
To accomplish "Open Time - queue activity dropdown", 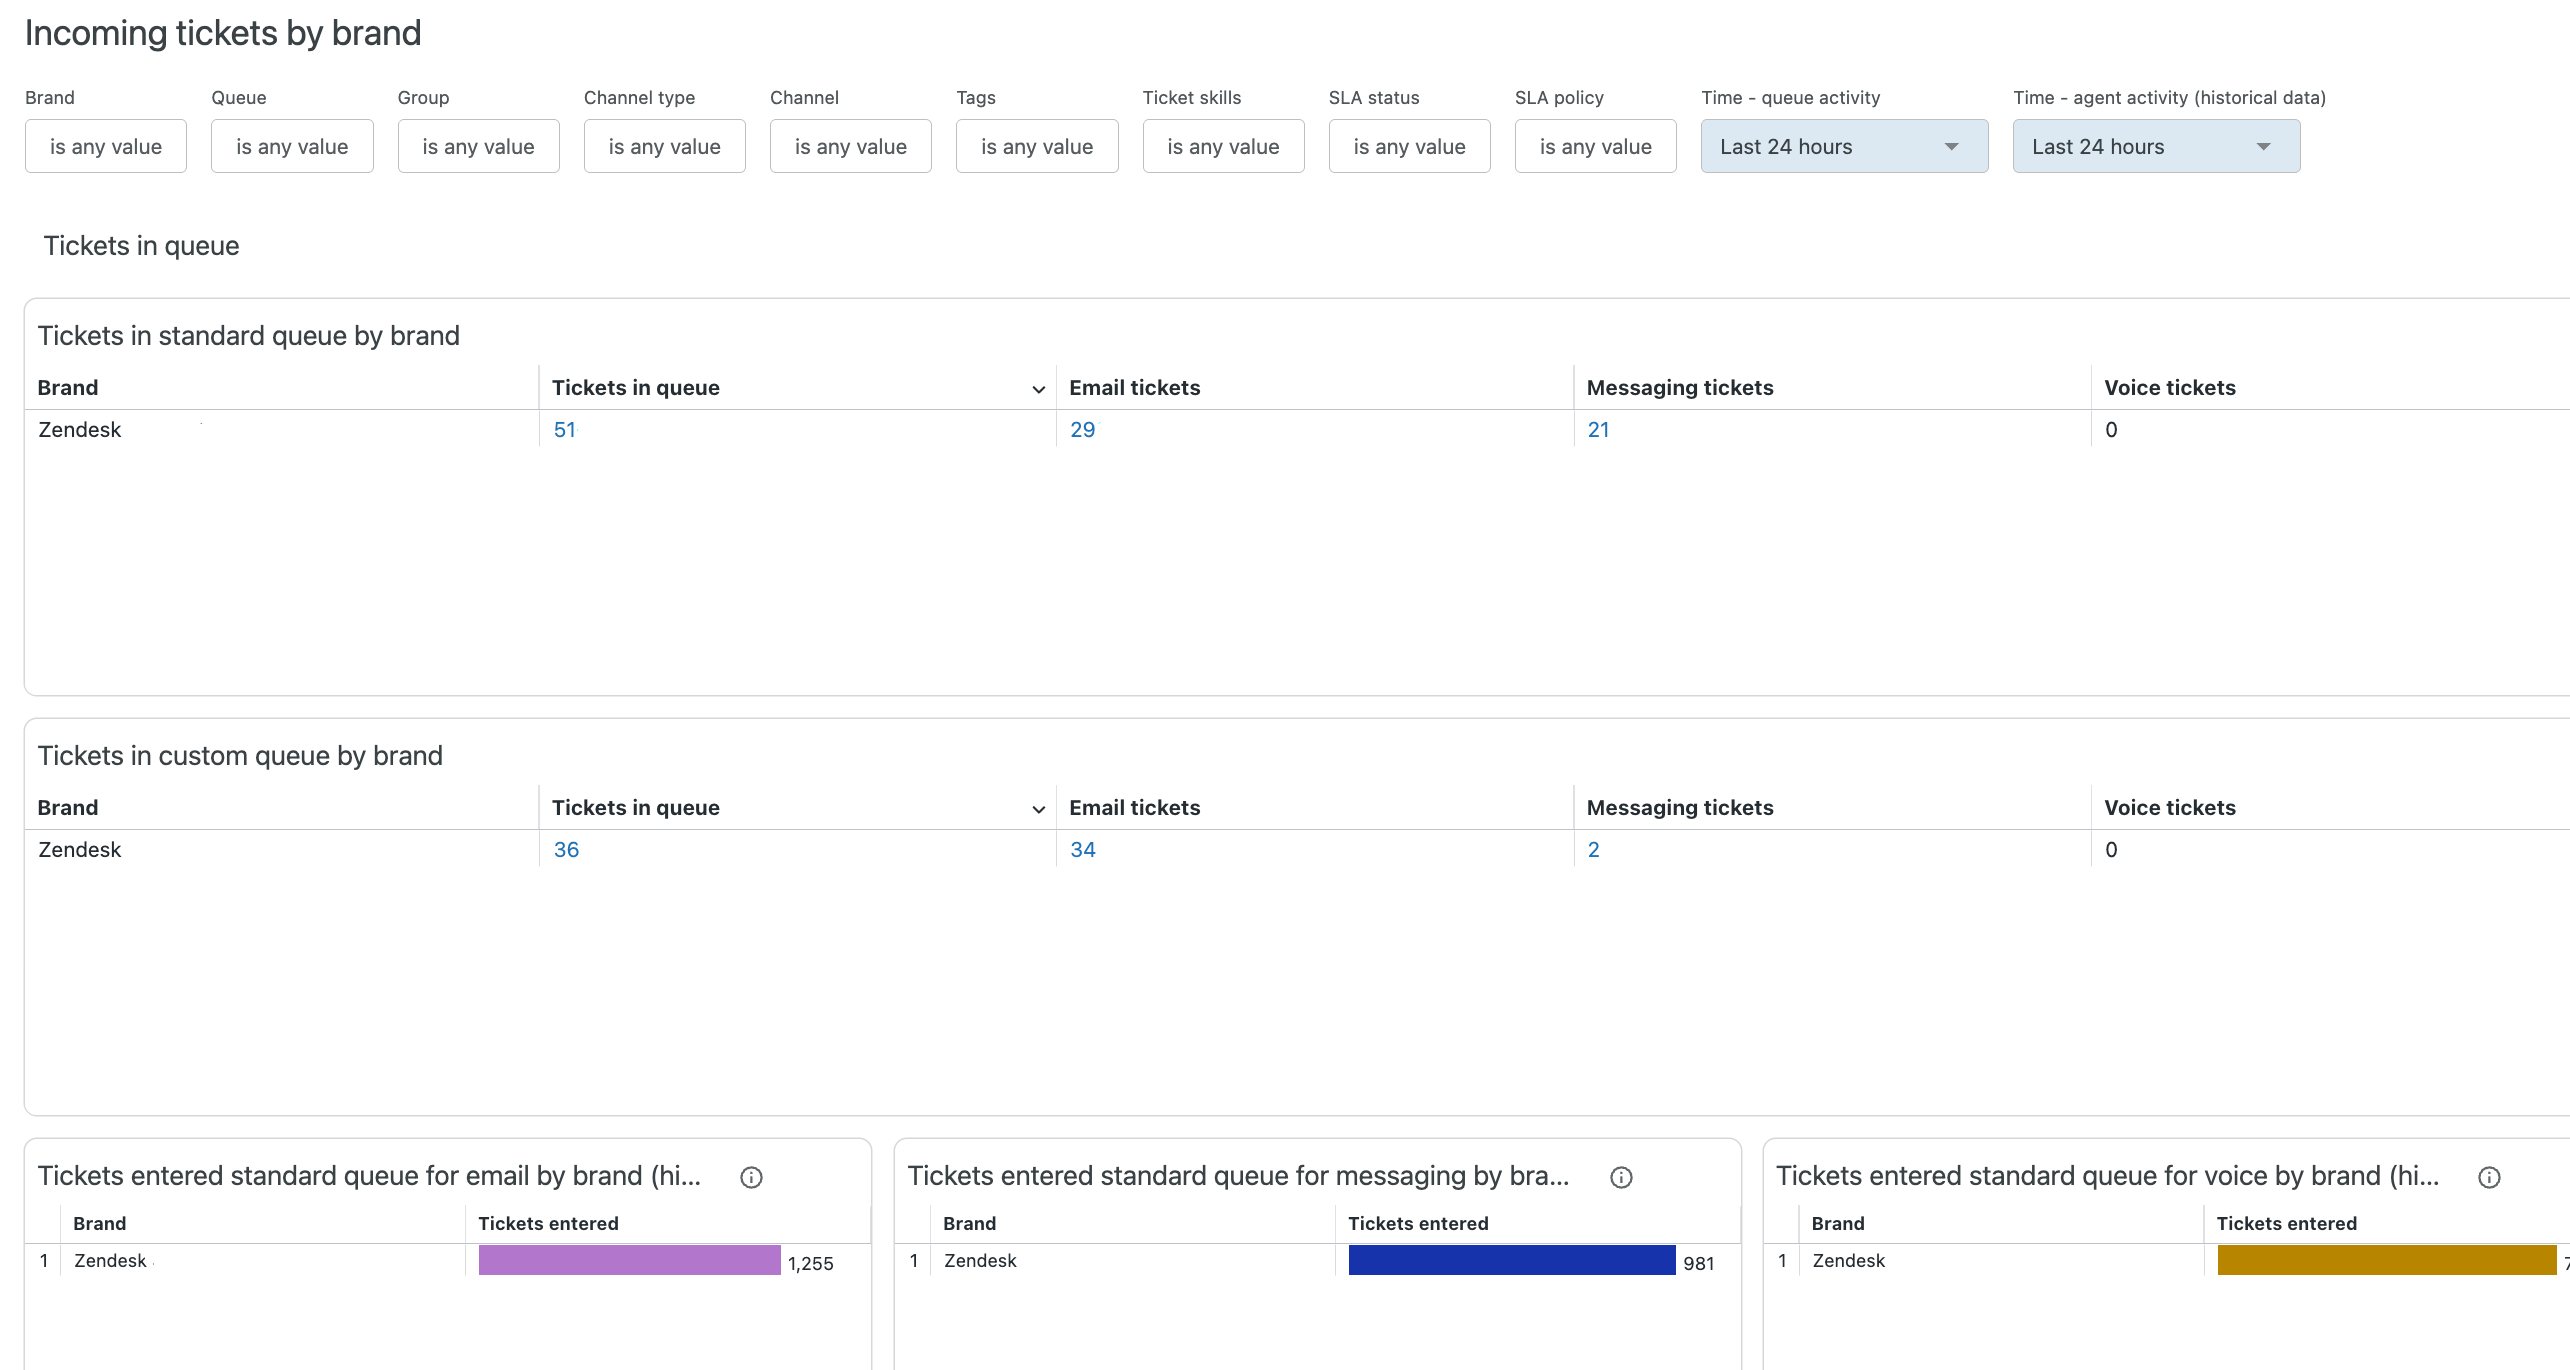I will point(1843,147).
